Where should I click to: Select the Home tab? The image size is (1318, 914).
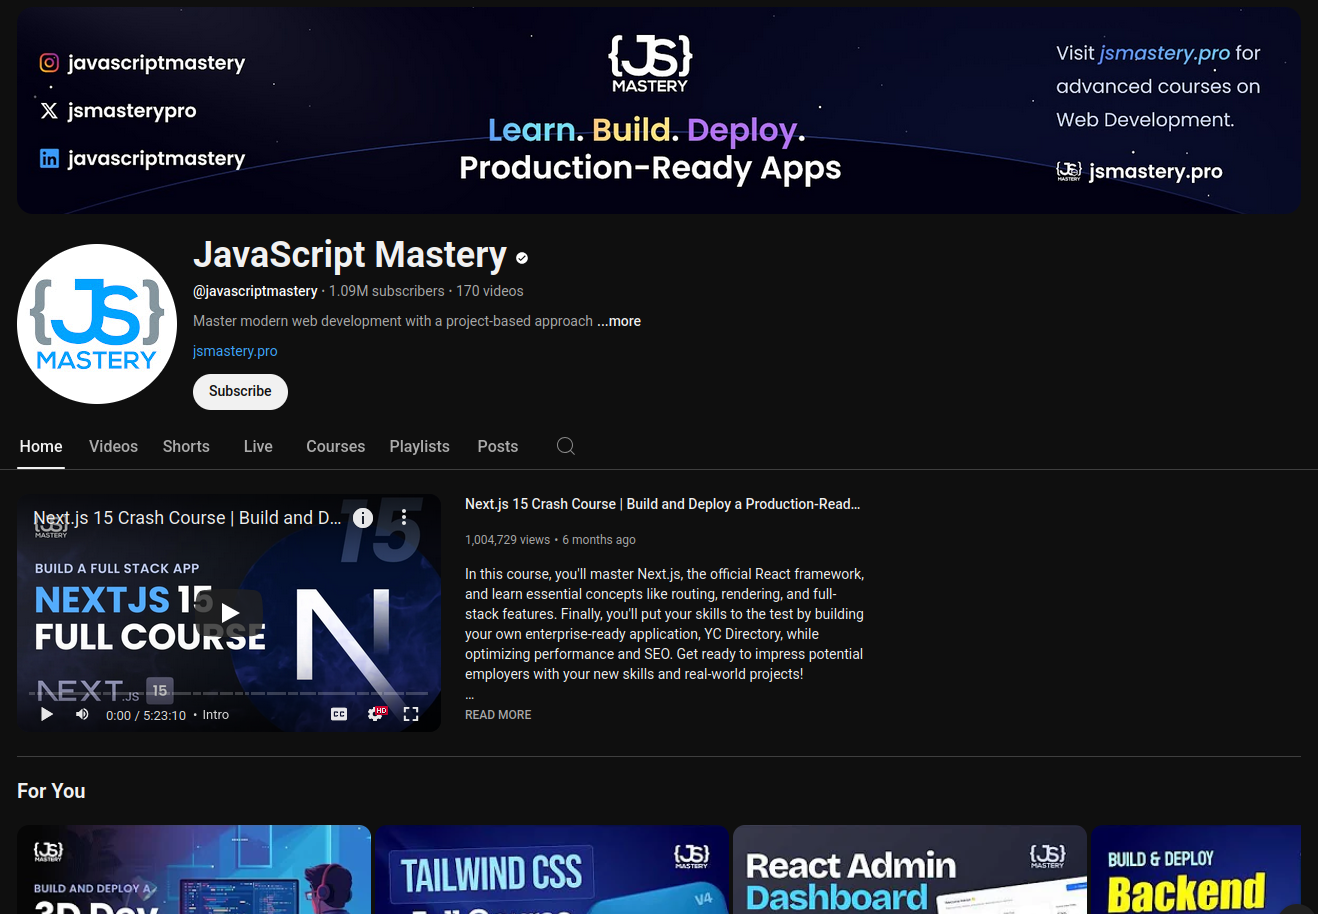point(41,446)
